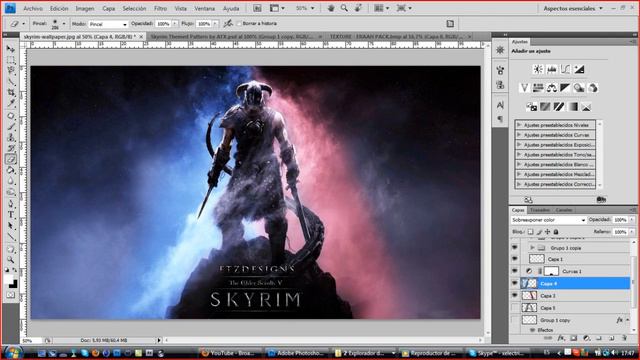Viewport: 640px width, 360px height.
Task: Add a Threshold adjustment
Action: (x=559, y=107)
